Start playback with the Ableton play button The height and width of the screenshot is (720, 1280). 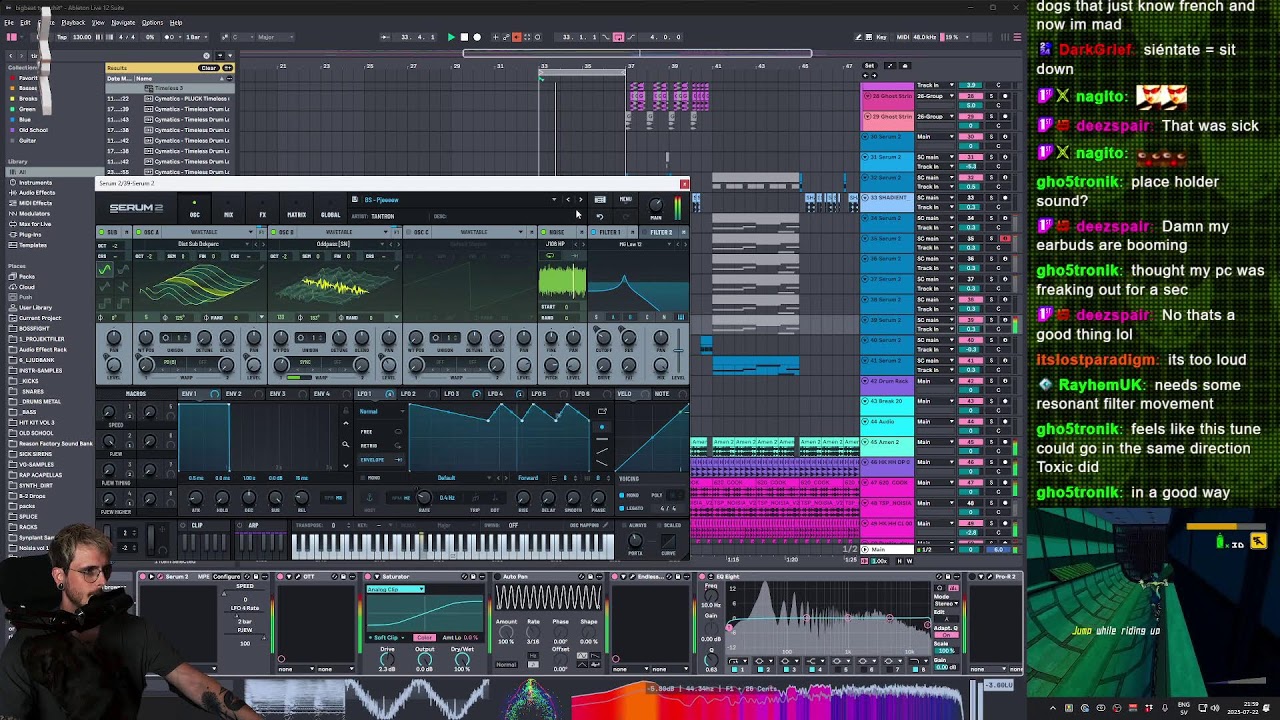click(451, 37)
